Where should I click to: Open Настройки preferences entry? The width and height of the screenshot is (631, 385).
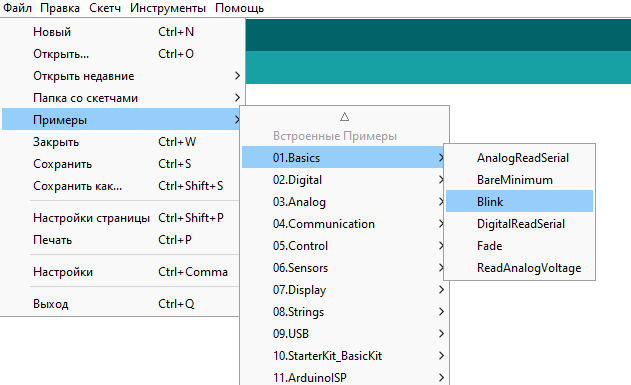tap(122, 272)
